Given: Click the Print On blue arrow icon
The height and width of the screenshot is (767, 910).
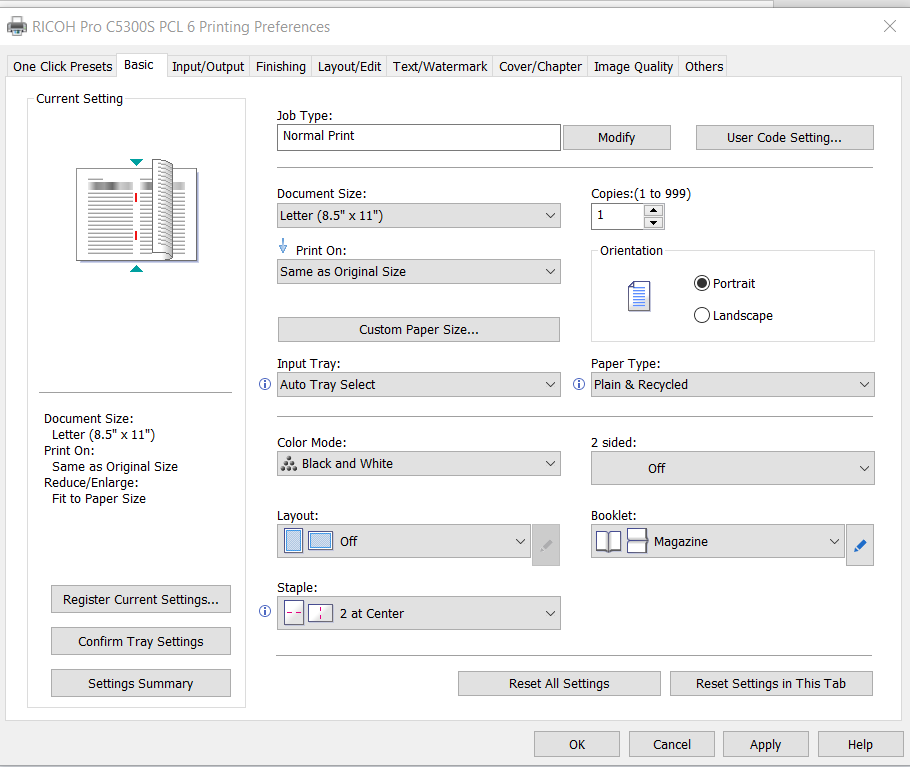Looking at the screenshot, I should pos(283,247).
